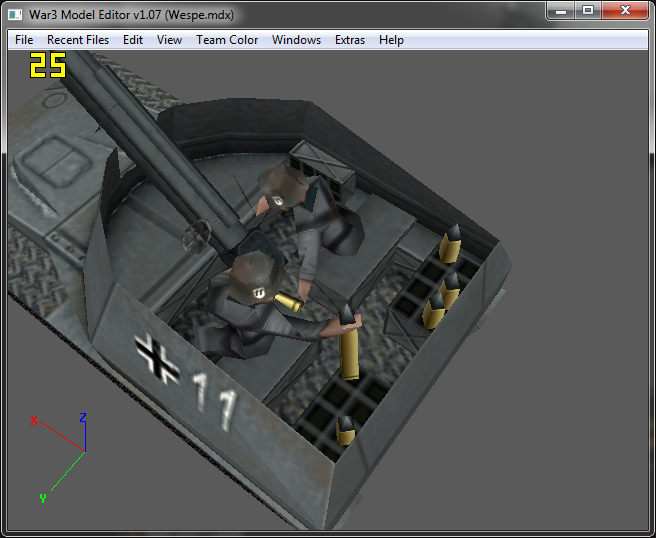This screenshot has height=538, width=656.
Task: Minimize the War3 Model Editor window
Action: [561, 10]
